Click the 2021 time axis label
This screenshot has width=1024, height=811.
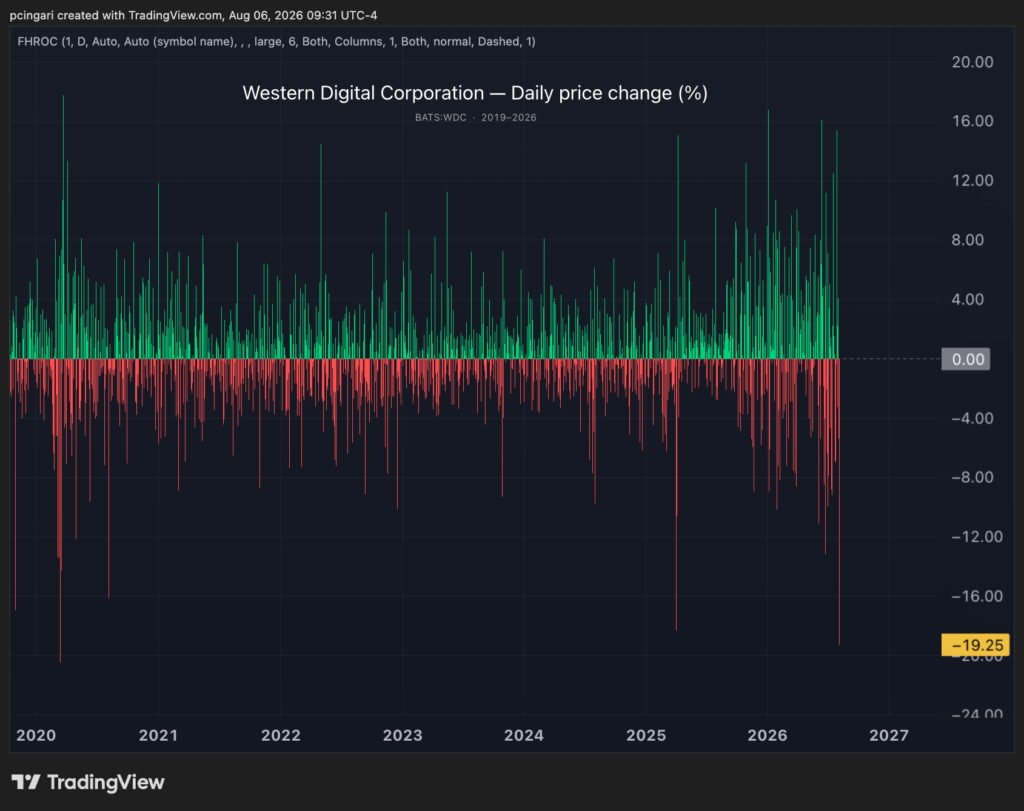point(158,735)
